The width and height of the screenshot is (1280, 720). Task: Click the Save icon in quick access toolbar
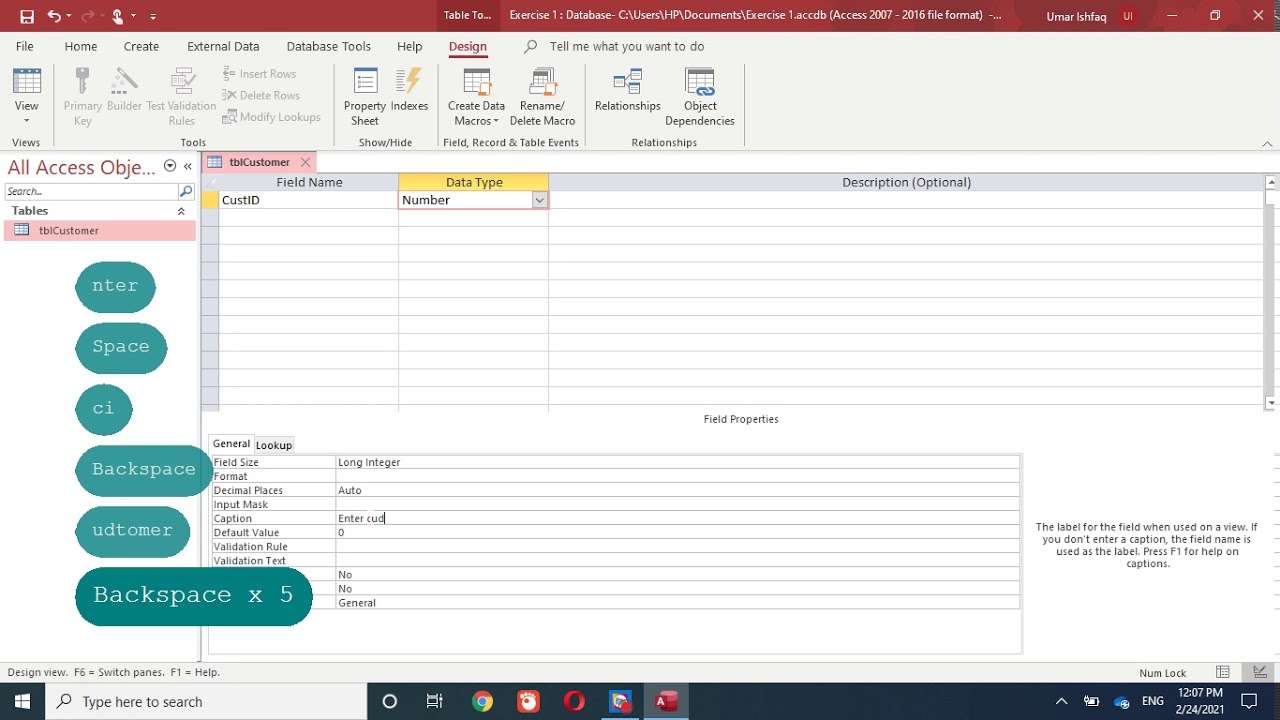click(27, 16)
